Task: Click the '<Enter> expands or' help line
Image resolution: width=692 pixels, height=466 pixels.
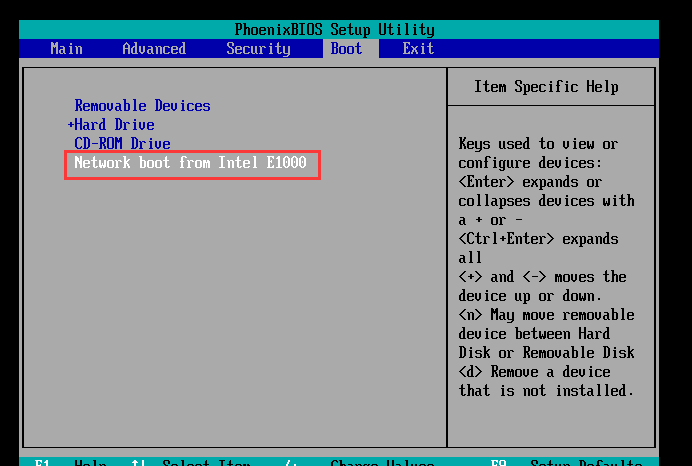Action: (x=530, y=182)
